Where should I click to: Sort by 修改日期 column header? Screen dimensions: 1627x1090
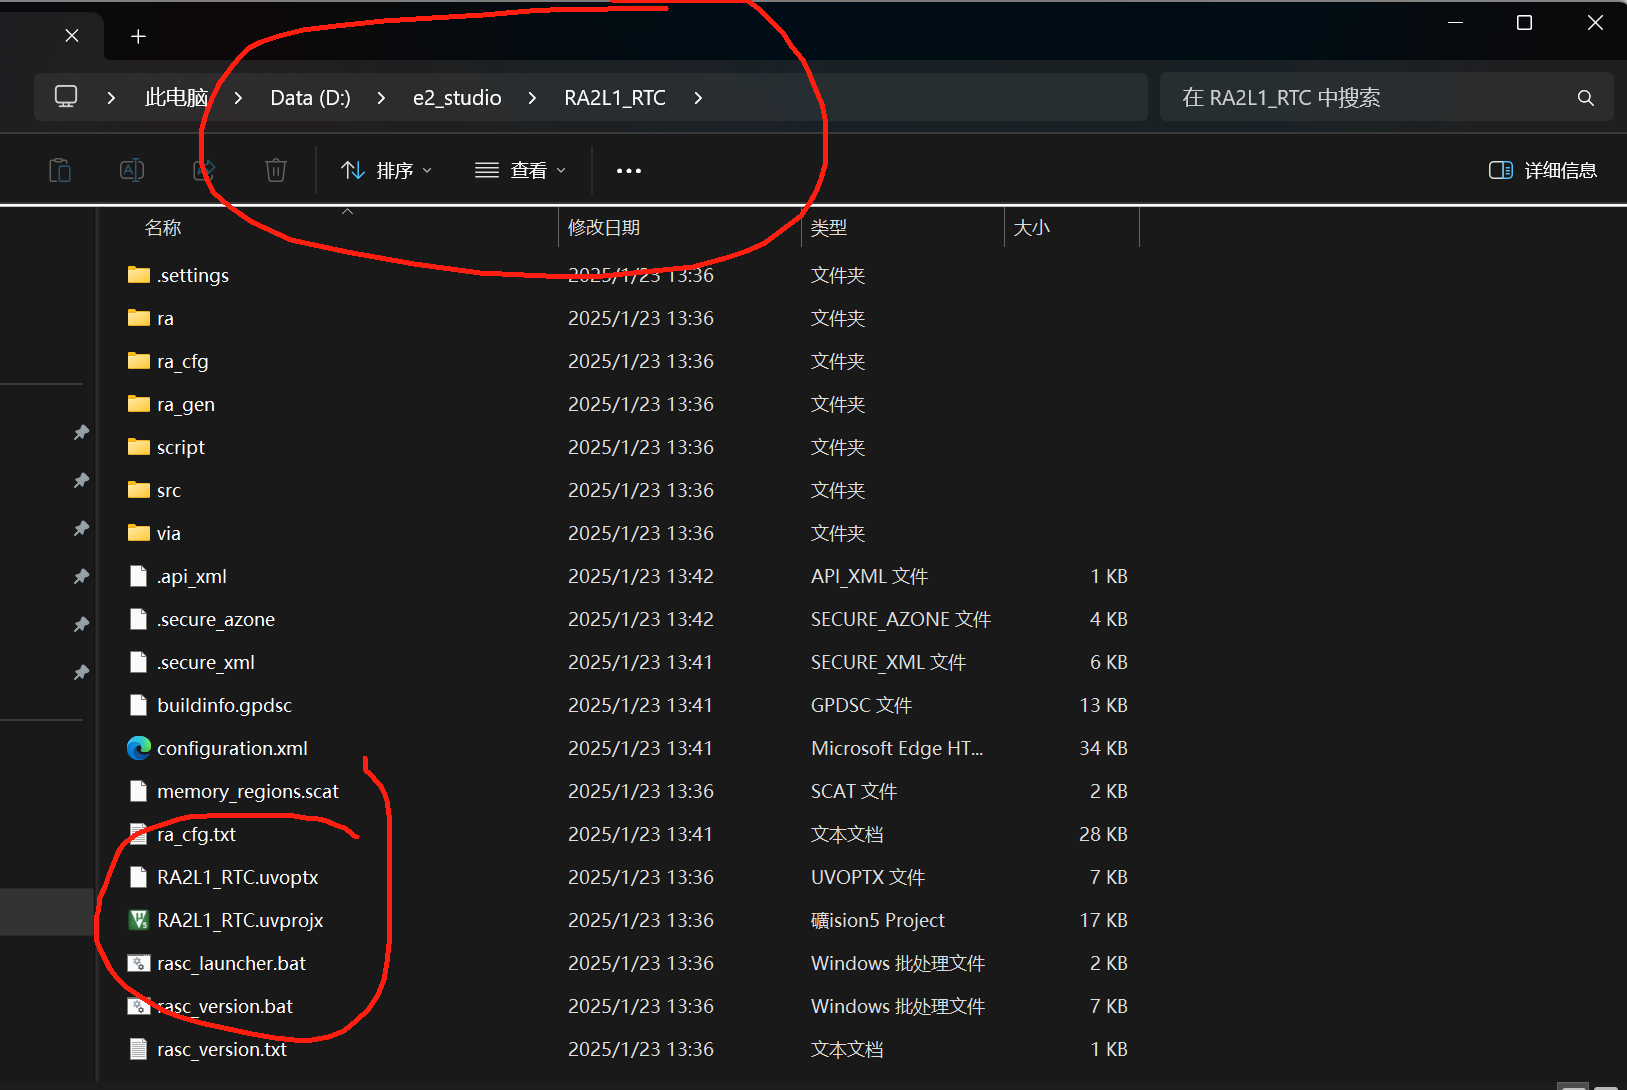coord(604,228)
